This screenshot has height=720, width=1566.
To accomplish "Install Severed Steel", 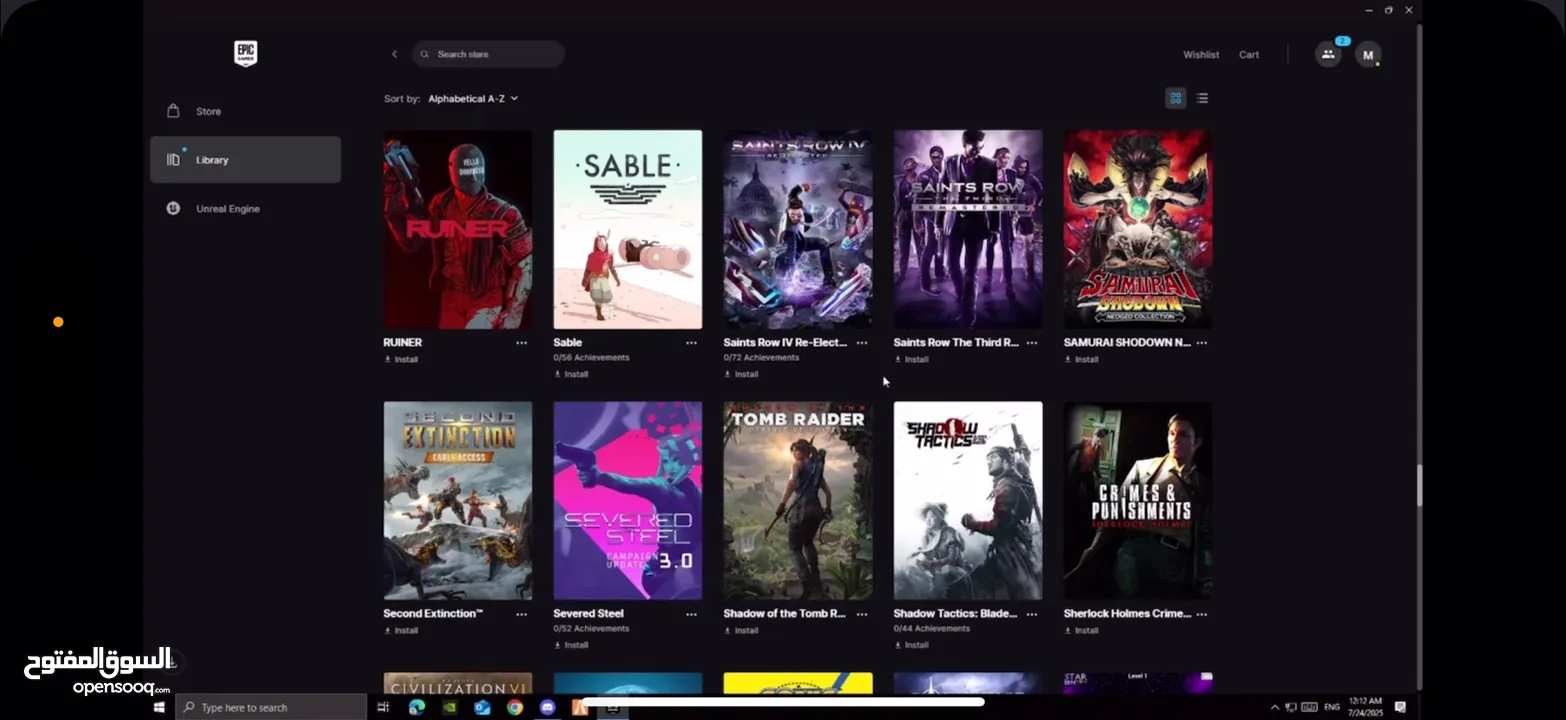I will pyautogui.click(x=572, y=646).
